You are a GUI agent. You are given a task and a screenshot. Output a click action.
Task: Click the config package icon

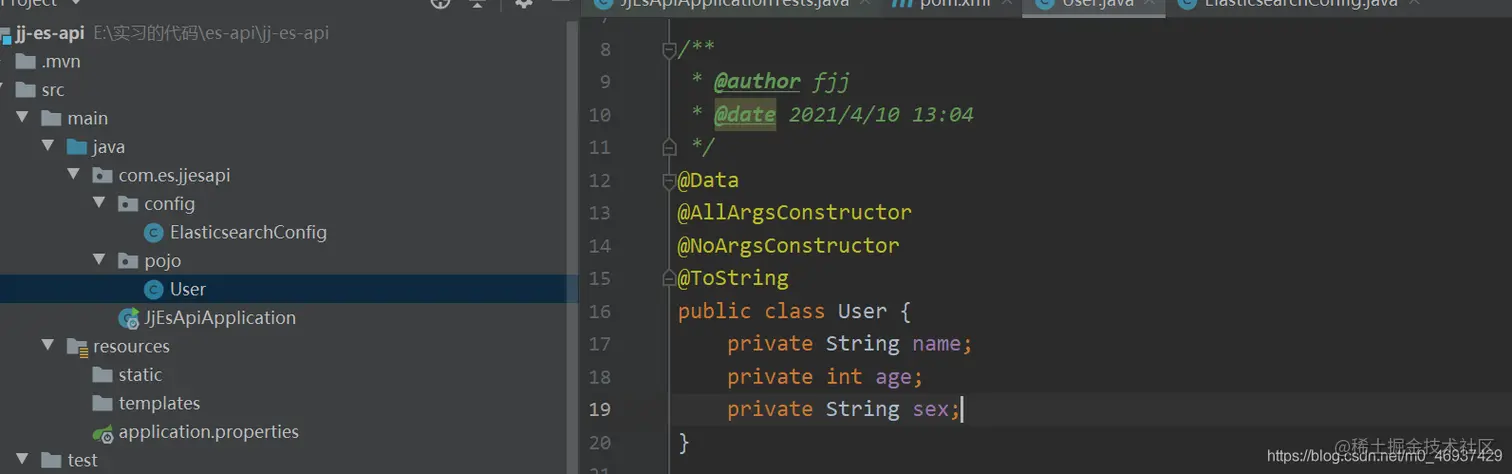[128, 204]
